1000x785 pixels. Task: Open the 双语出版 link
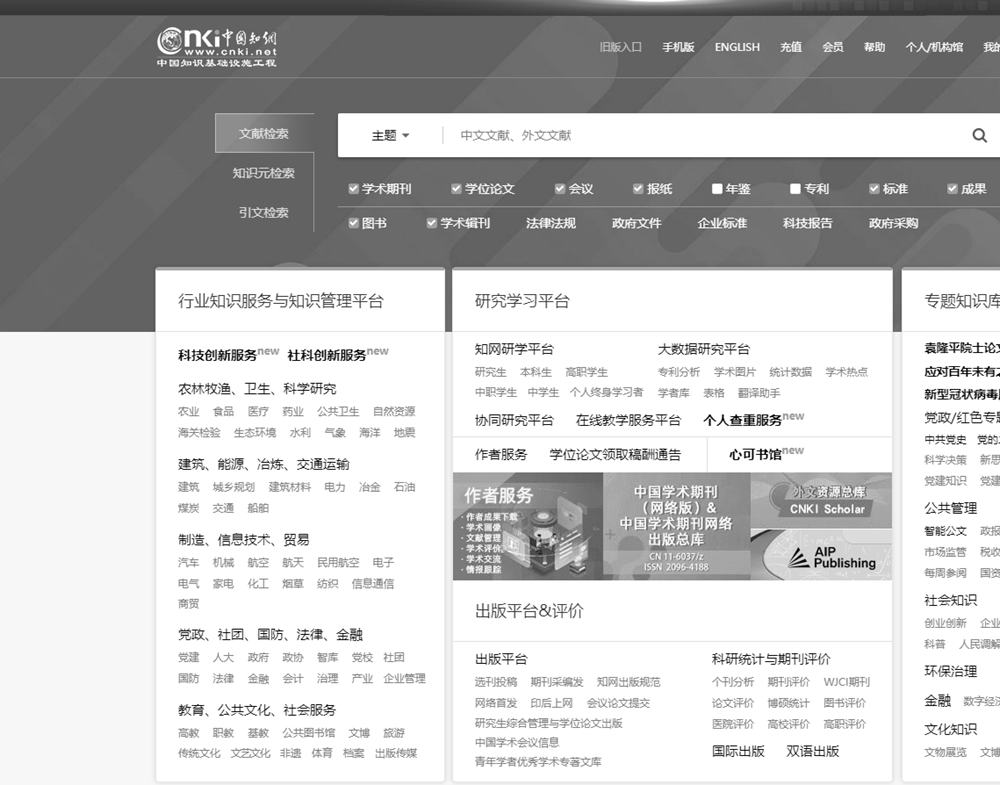[812, 751]
